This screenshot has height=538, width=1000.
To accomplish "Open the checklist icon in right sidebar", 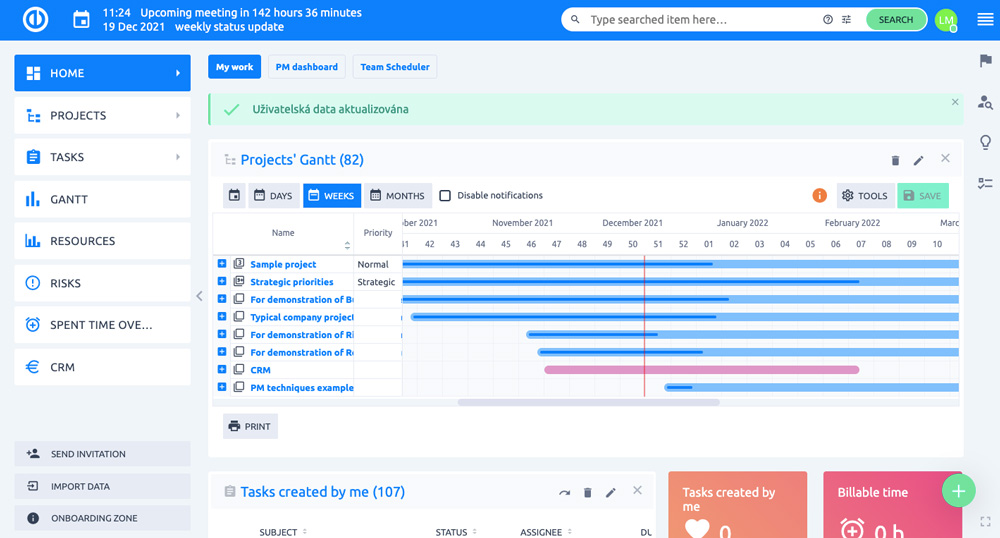I will point(985,184).
